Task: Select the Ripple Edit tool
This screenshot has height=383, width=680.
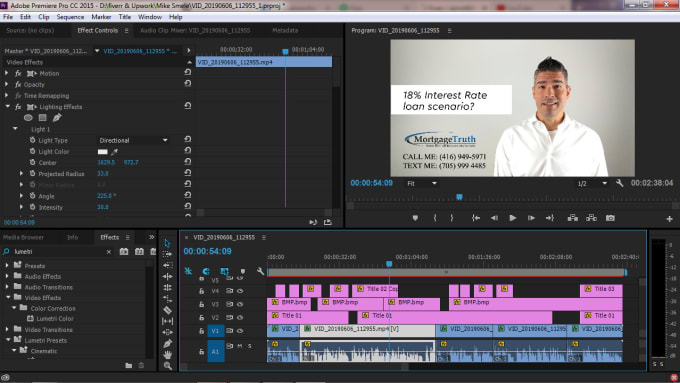Action: (167, 265)
